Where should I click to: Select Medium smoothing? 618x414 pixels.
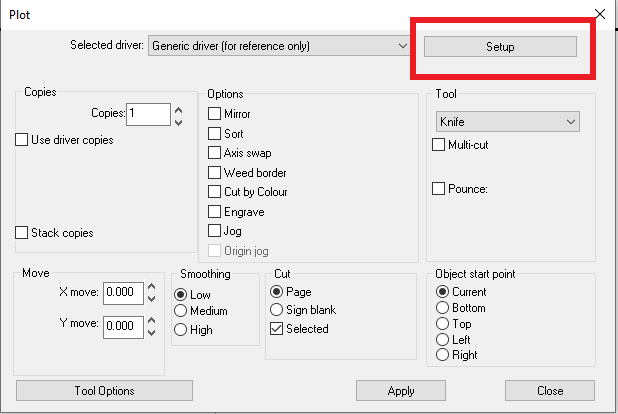point(181,311)
